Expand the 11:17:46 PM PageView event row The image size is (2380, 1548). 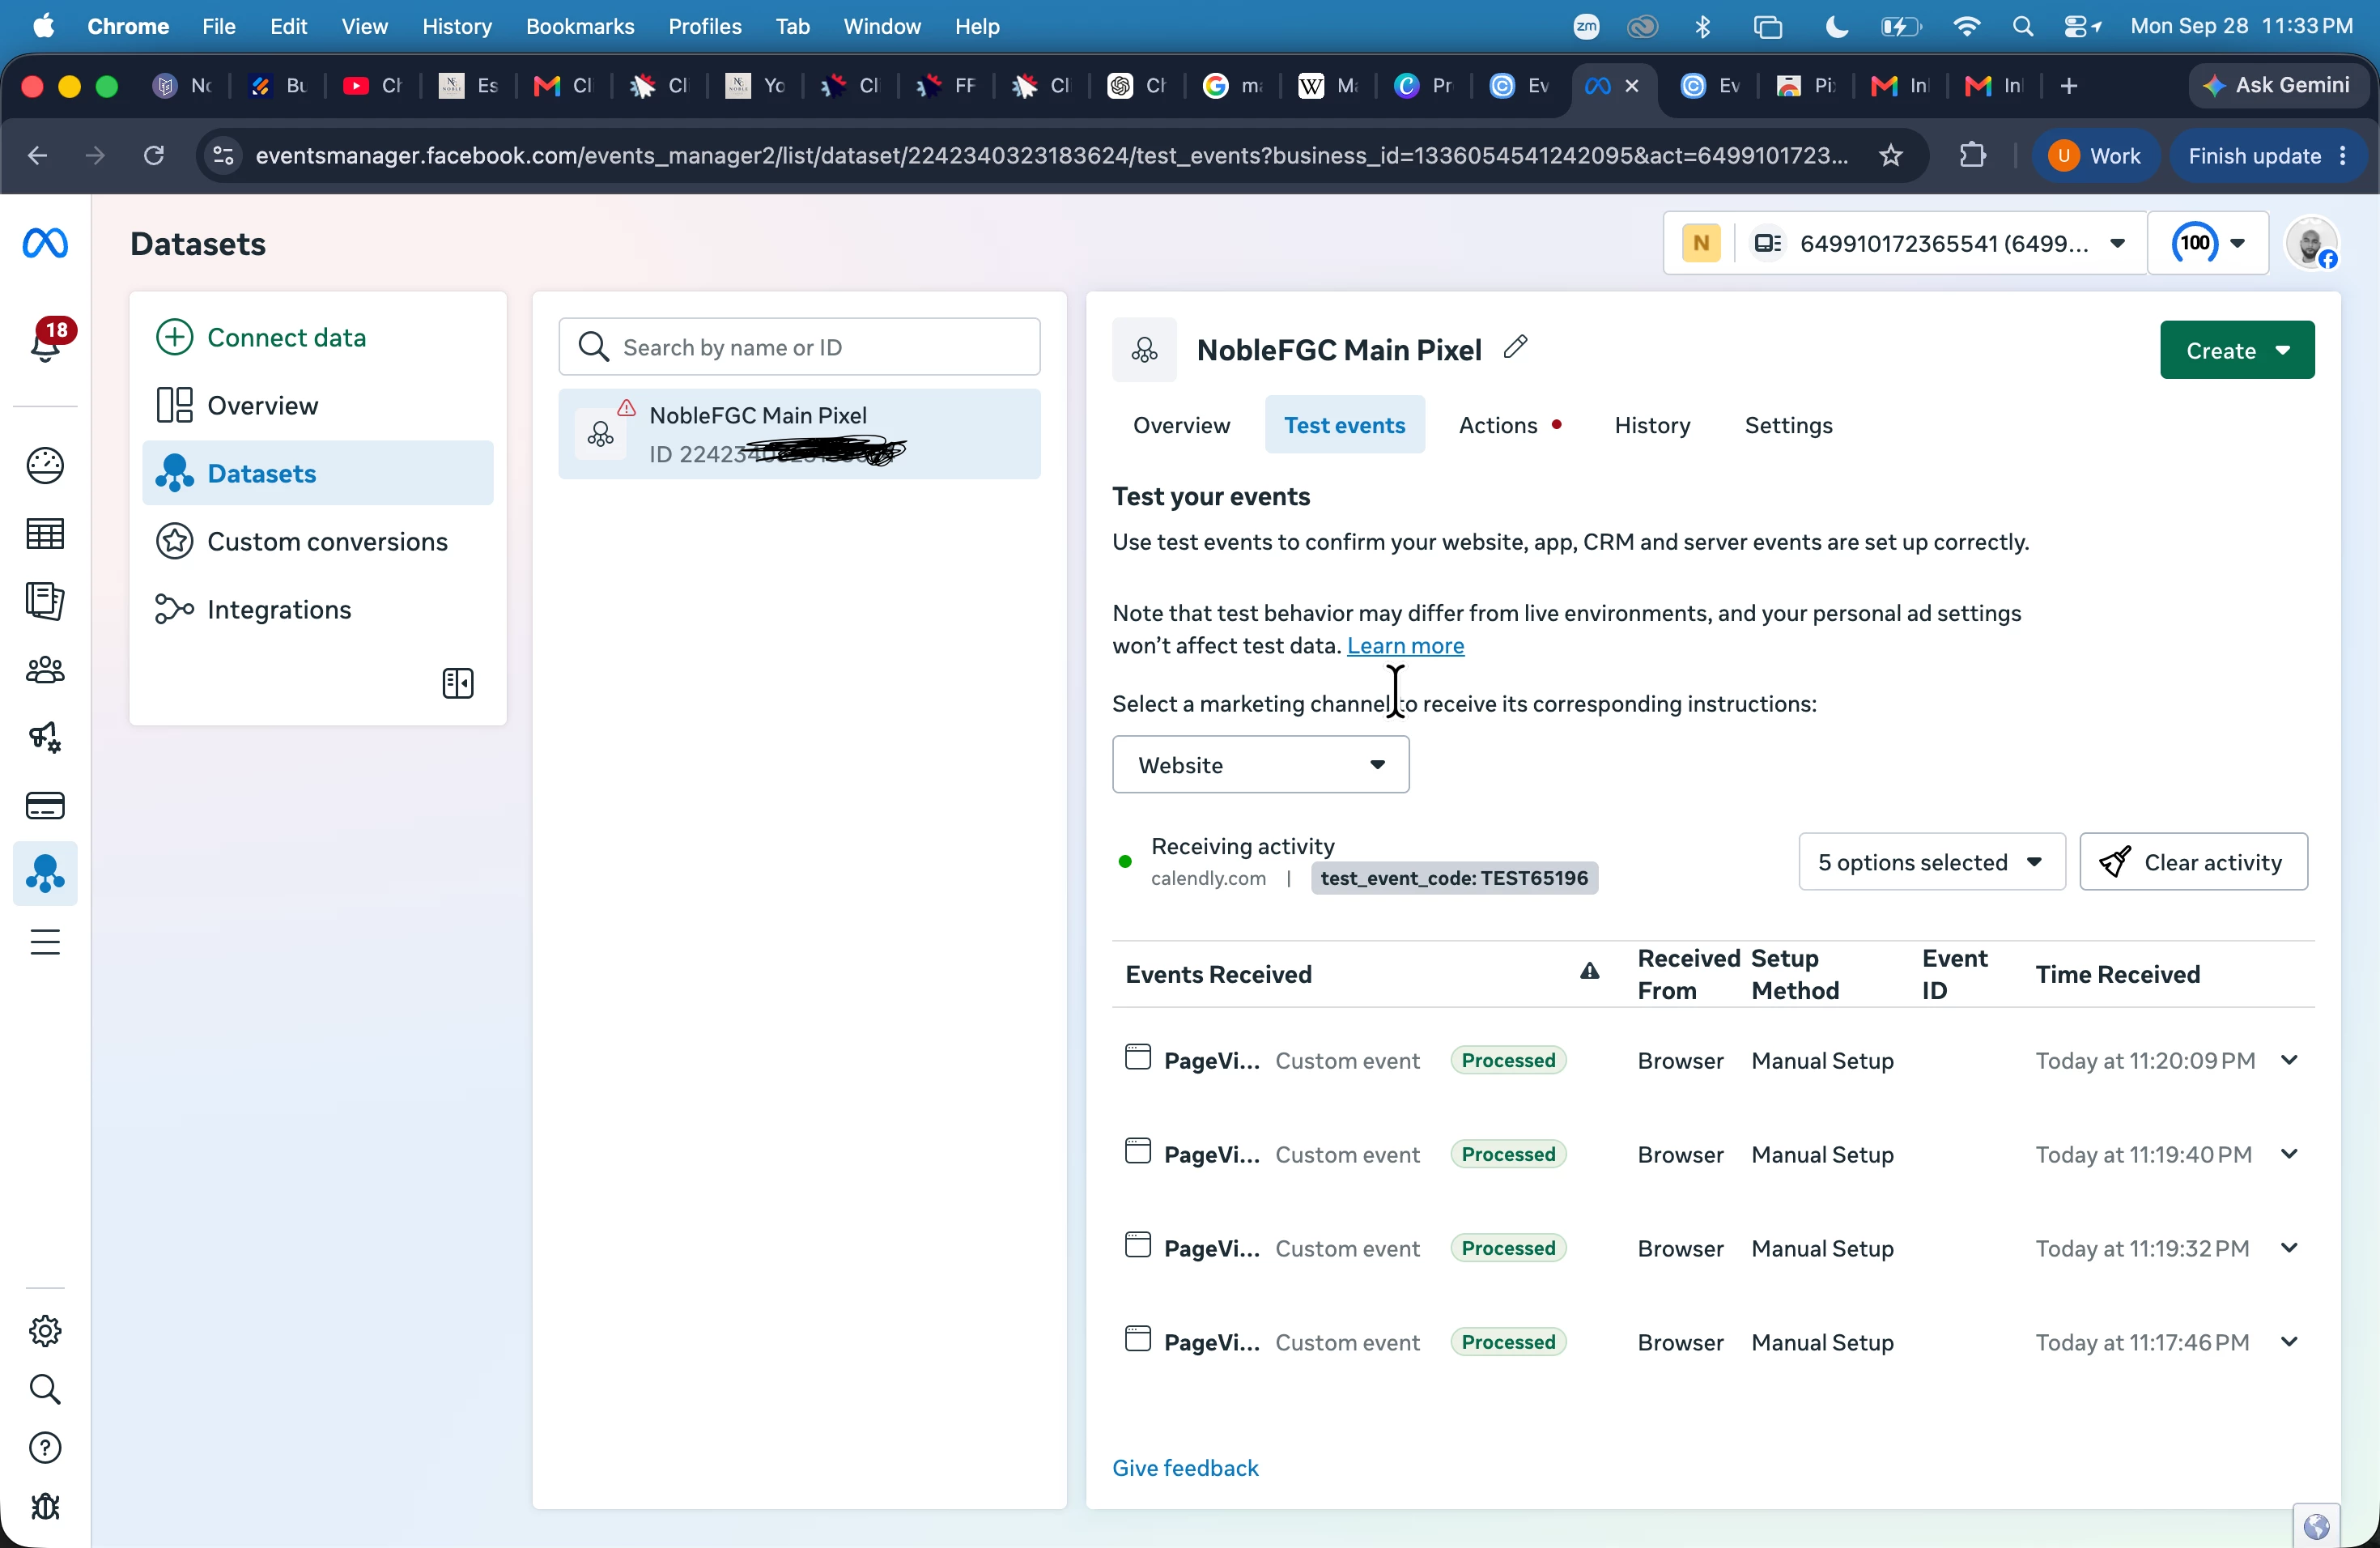(2289, 1342)
